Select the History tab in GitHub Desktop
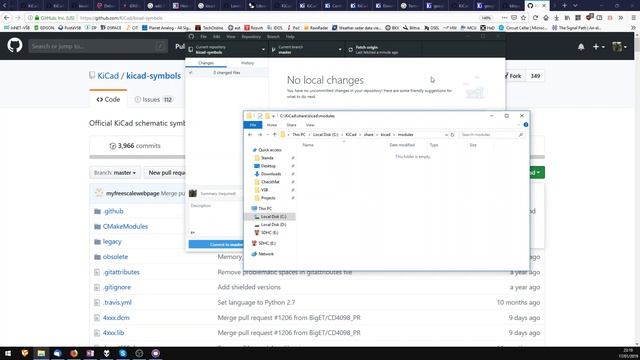The width and height of the screenshot is (640, 360). coord(247,63)
